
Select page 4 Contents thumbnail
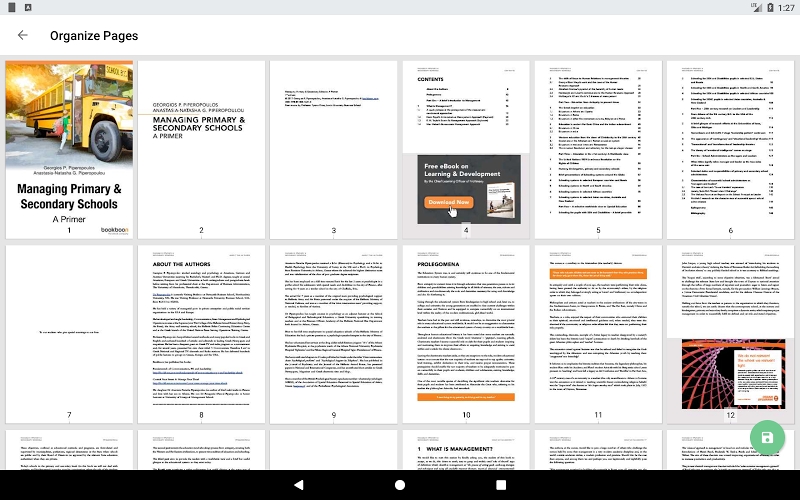coord(466,150)
